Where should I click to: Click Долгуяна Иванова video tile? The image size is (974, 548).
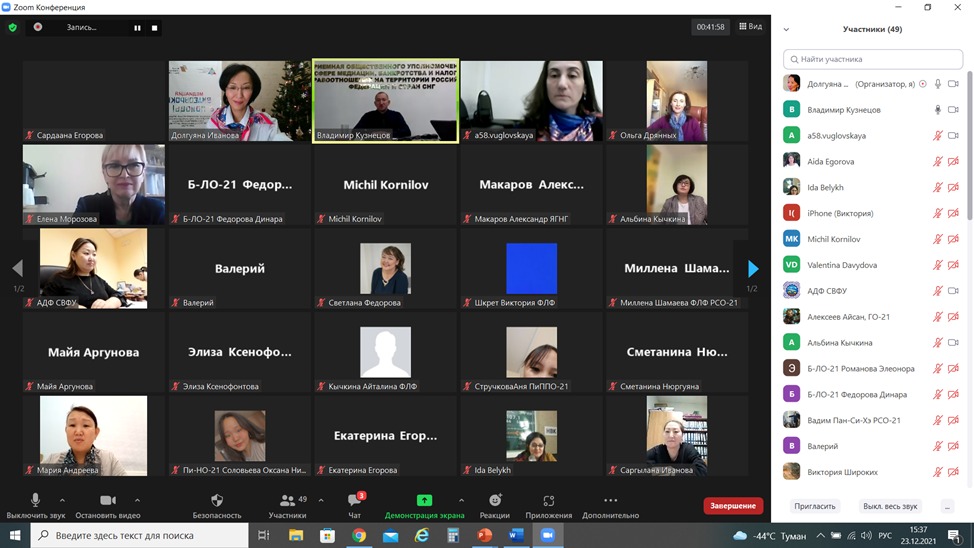tap(240, 101)
